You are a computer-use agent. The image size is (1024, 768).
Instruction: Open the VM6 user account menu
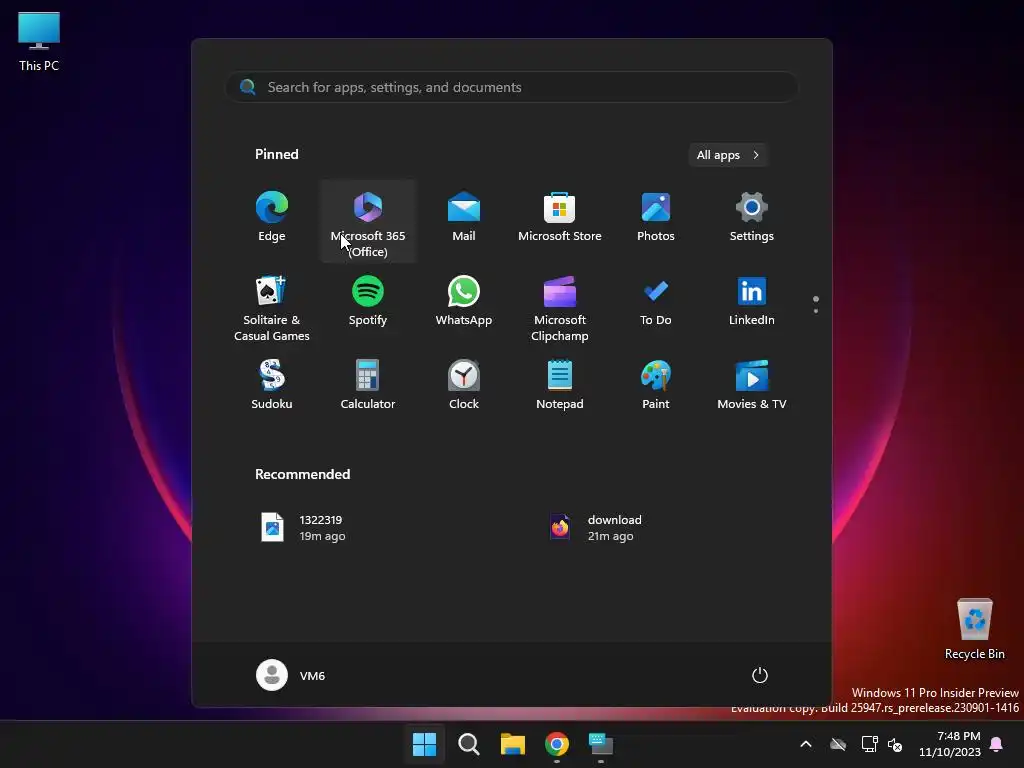291,675
